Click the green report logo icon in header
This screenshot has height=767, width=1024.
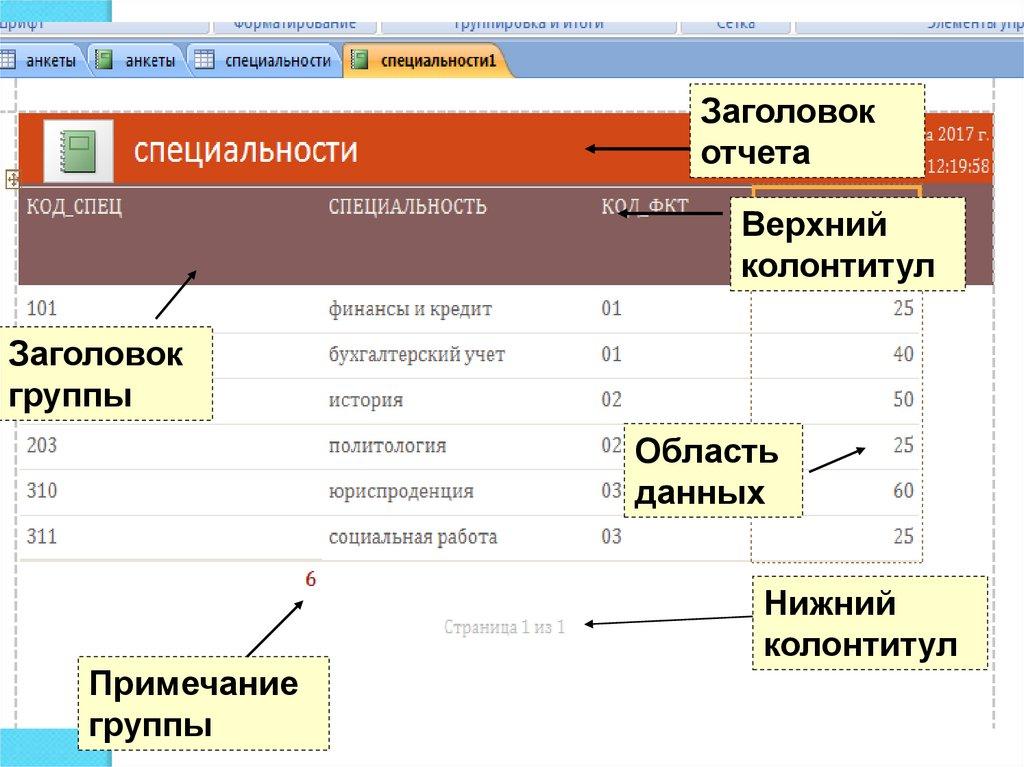pyautogui.click(x=77, y=151)
